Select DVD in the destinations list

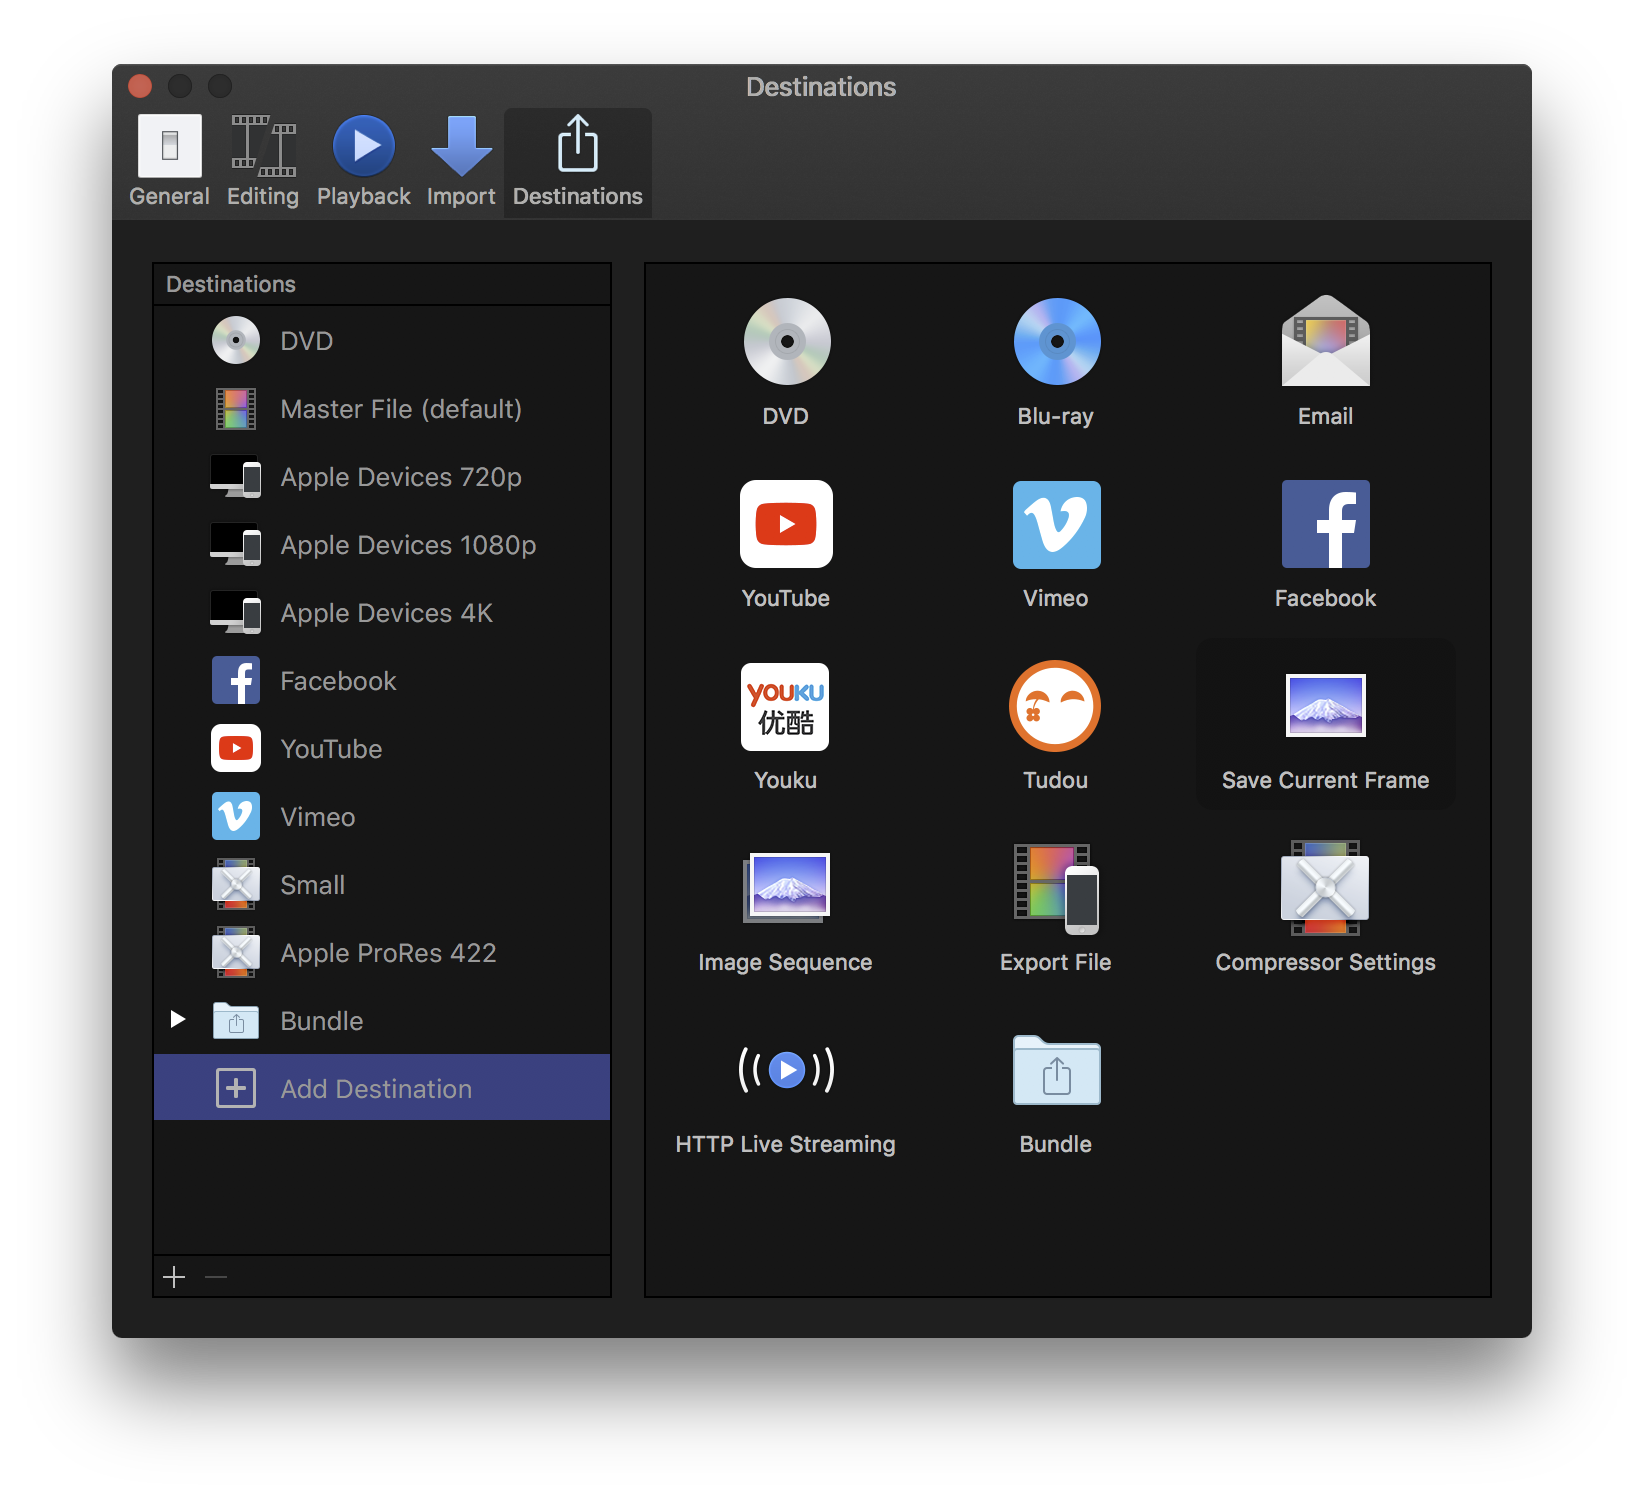click(382, 341)
